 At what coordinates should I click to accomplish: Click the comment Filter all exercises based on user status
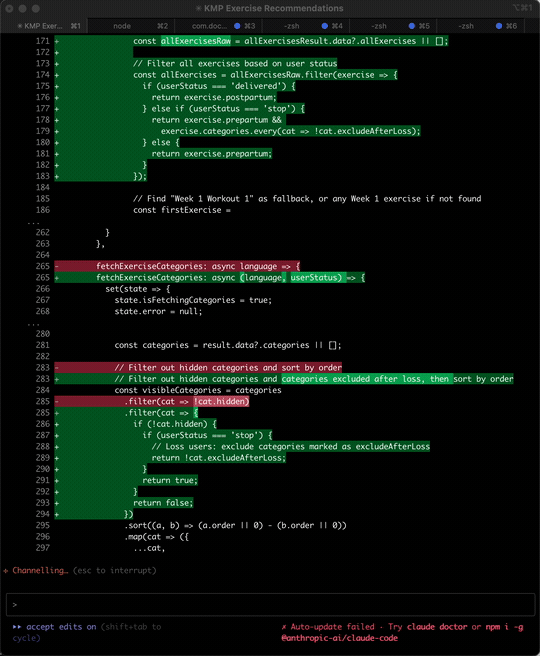pos(235,64)
